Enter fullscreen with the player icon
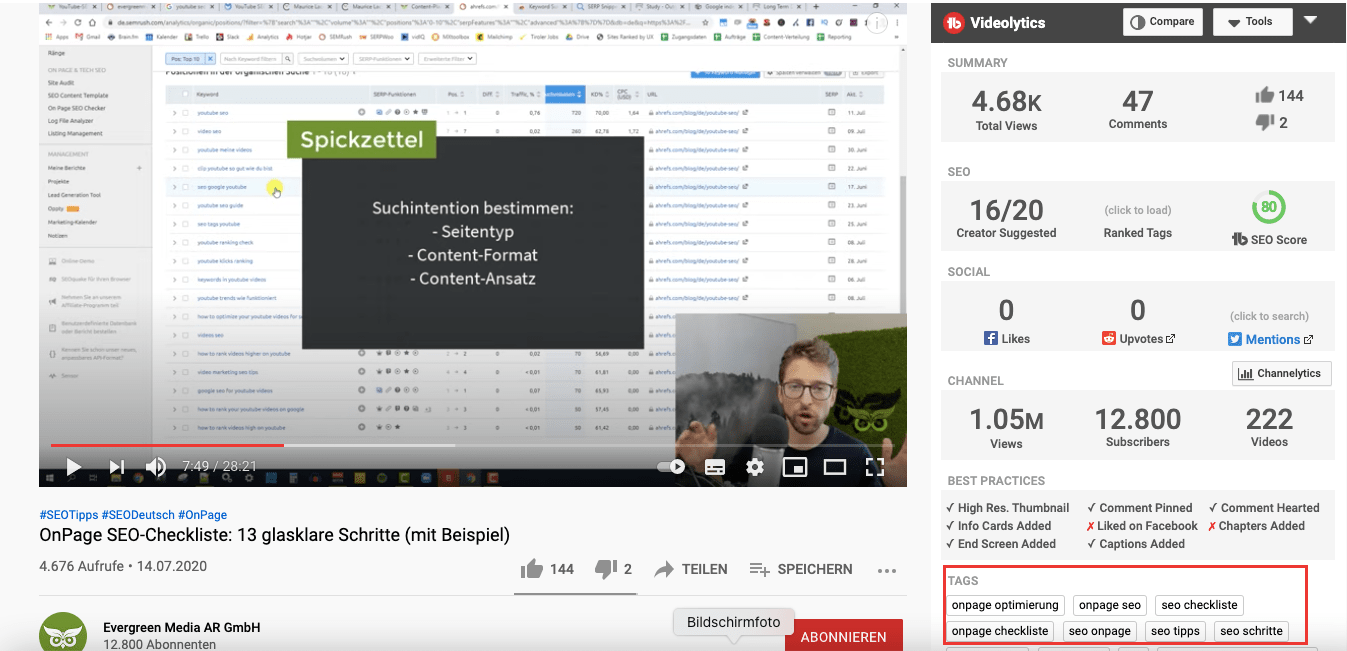This screenshot has height=651, width=1347. tap(876, 466)
